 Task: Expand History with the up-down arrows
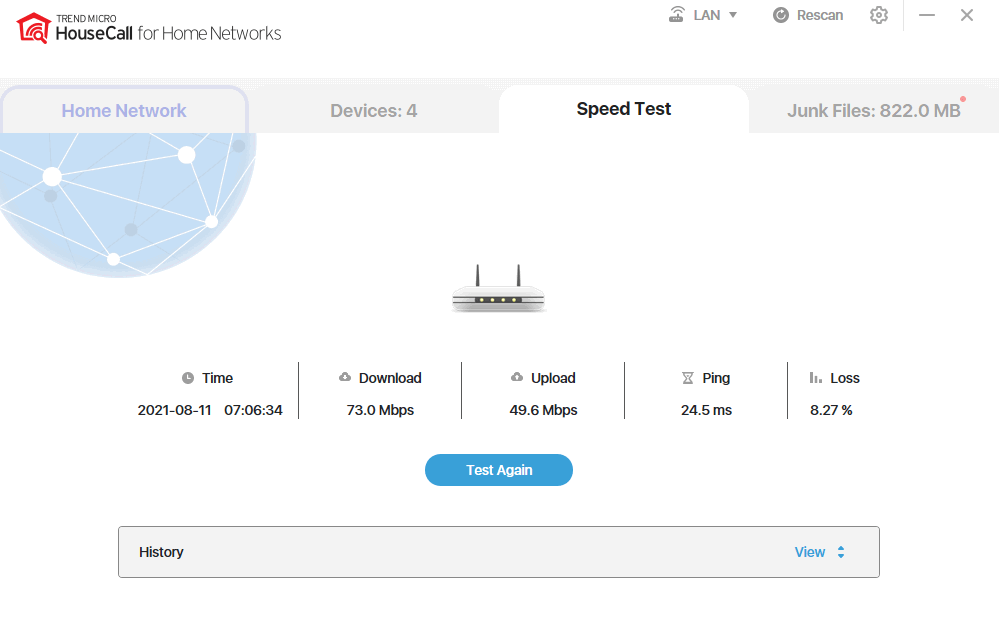841,552
